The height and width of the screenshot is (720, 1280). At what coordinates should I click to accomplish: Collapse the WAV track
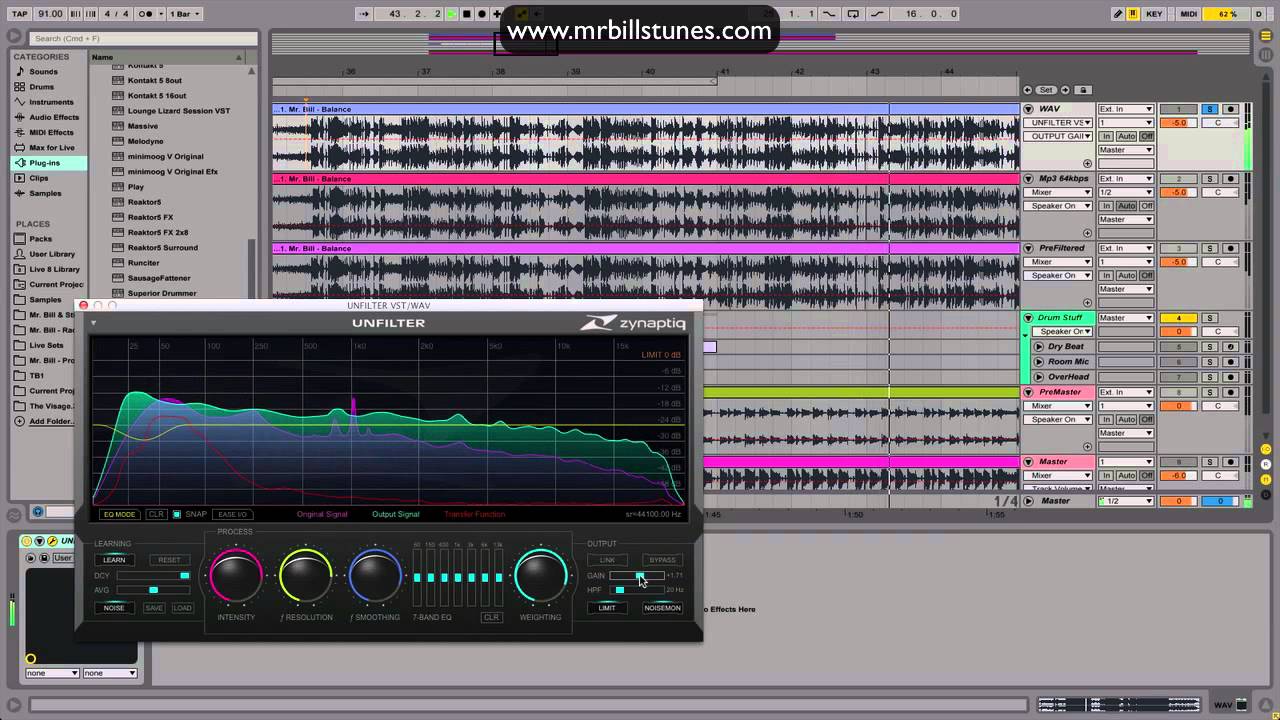coord(1028,109)
